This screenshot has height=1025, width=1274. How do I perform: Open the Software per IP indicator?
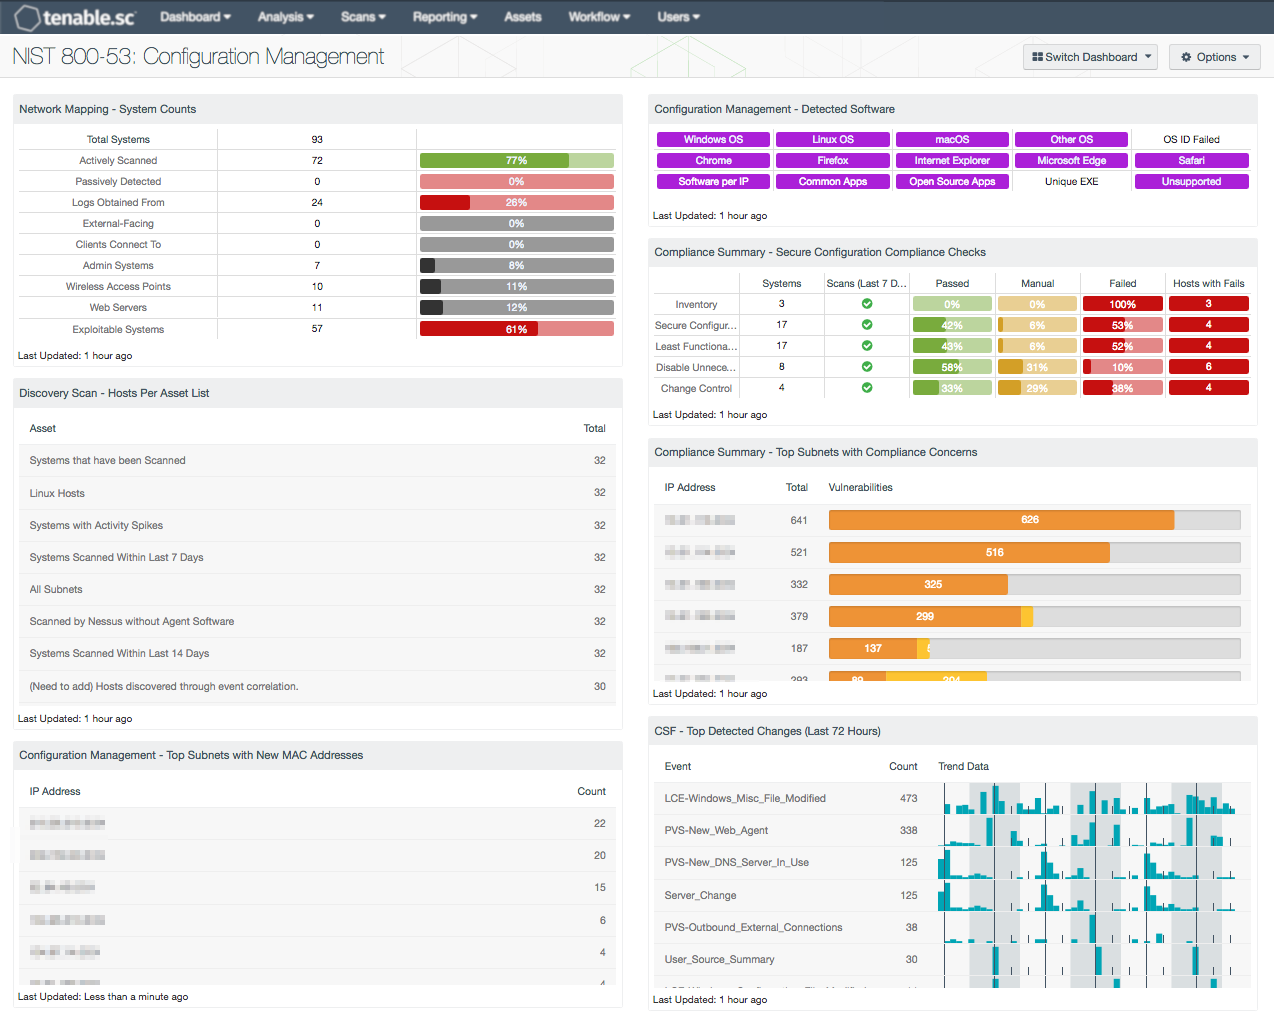(713, 182)
